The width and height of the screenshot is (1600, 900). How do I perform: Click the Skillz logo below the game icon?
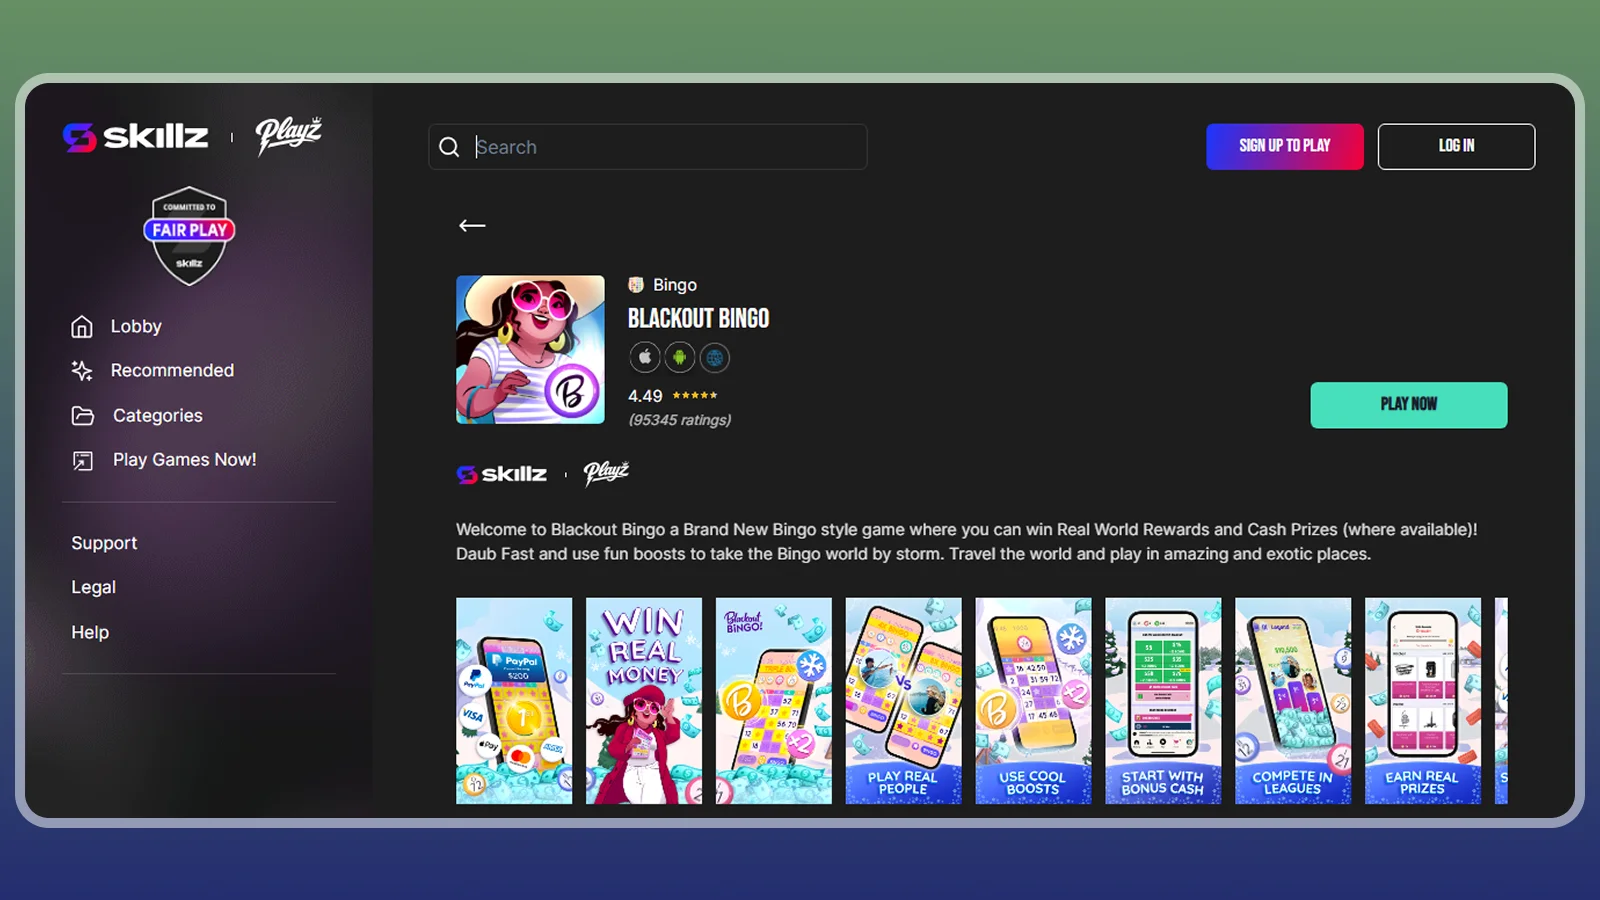[502, 474]
